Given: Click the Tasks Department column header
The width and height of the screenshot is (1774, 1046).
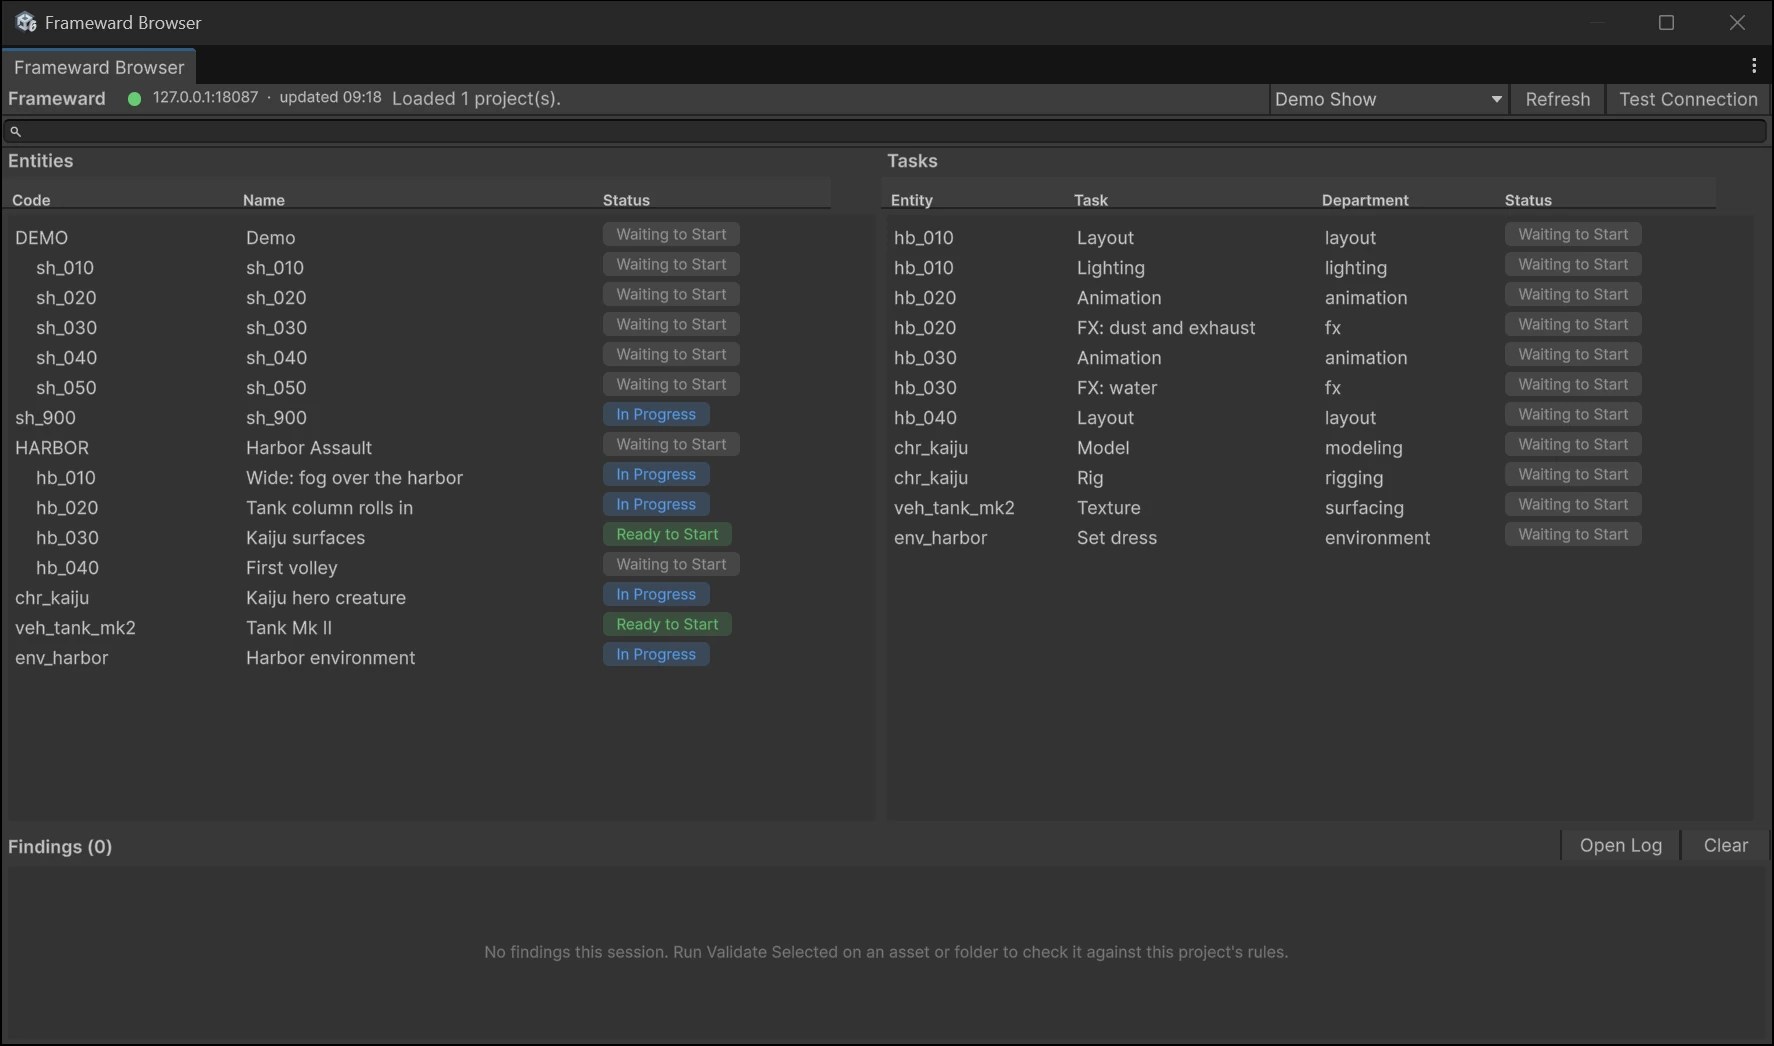Looking at the screenshot, I should 1365,200.
